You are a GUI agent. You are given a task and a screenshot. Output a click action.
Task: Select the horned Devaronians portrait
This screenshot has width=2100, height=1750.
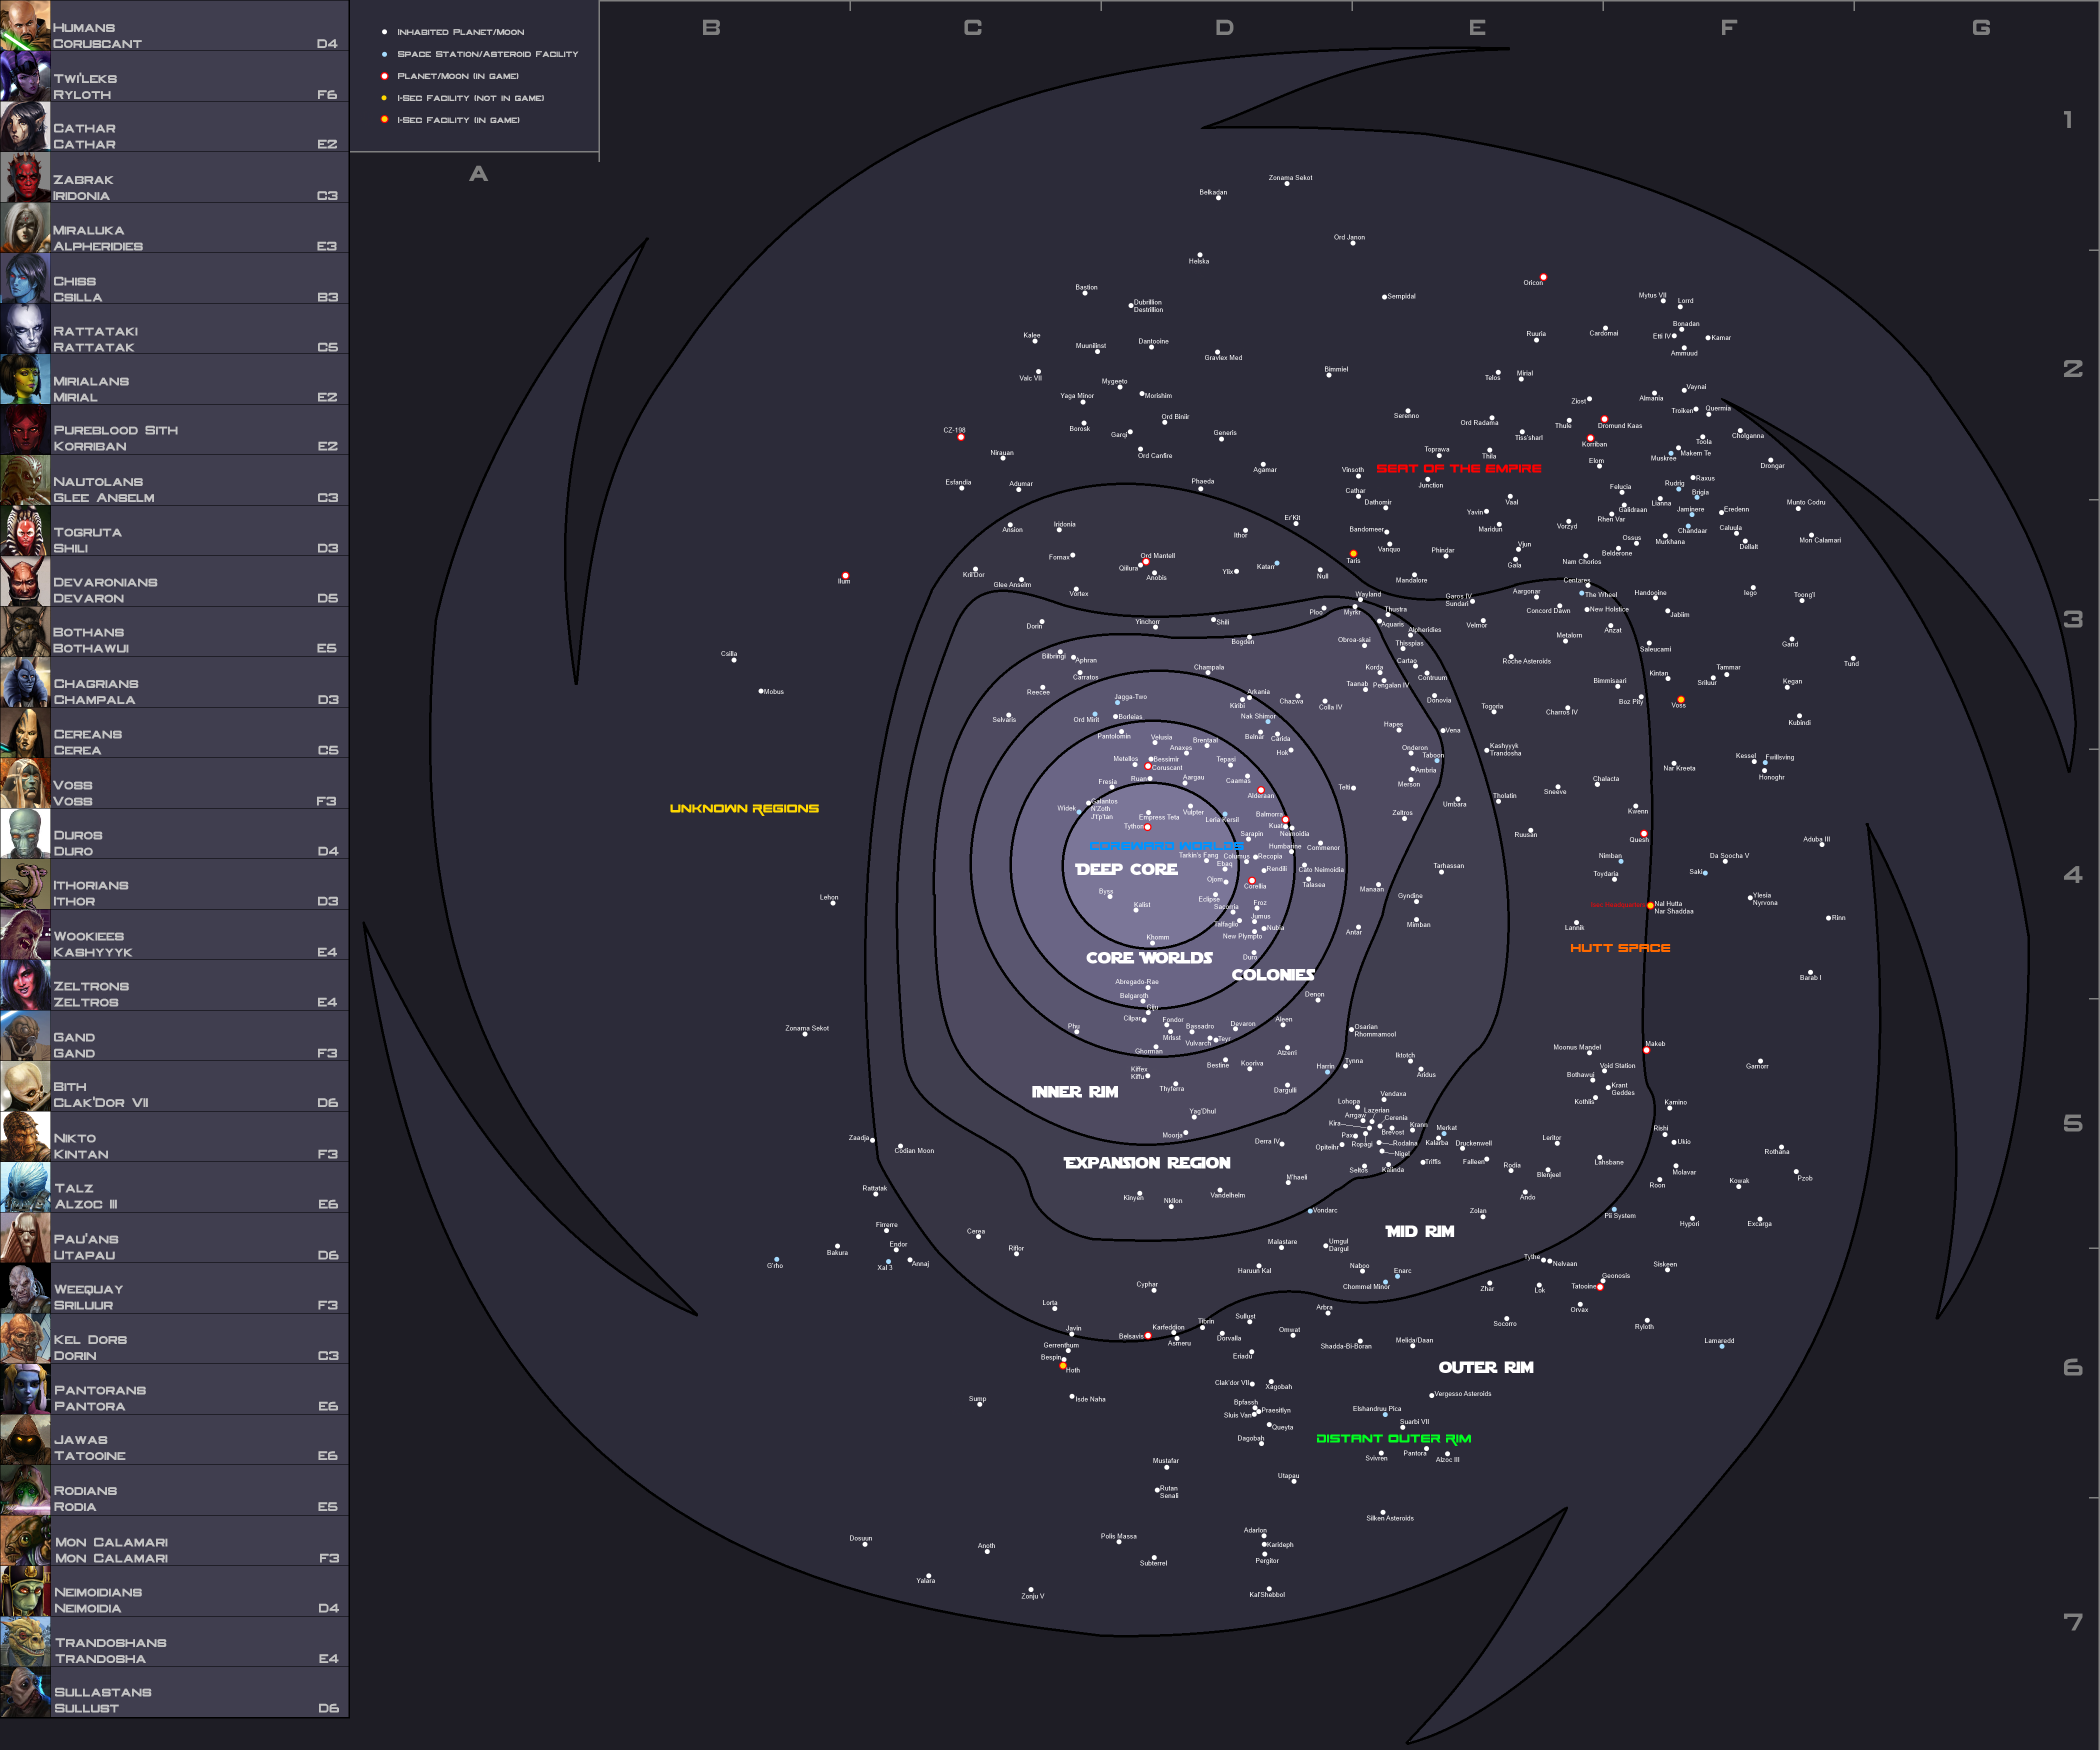coord(25,581)
